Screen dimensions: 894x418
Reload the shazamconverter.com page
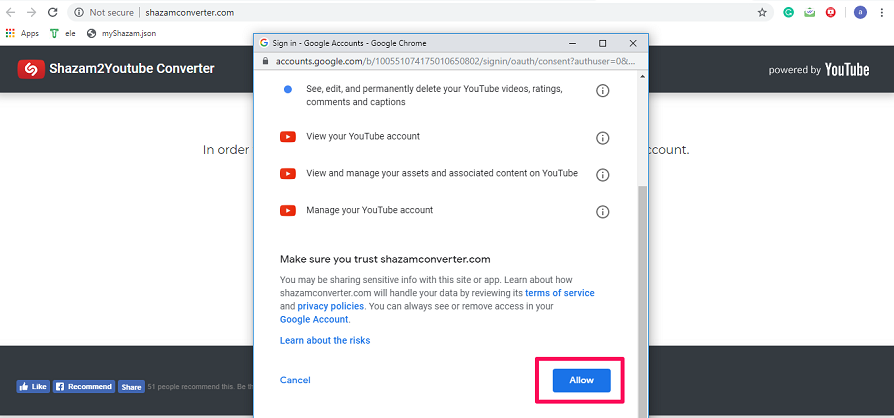(x=52, y=13)
